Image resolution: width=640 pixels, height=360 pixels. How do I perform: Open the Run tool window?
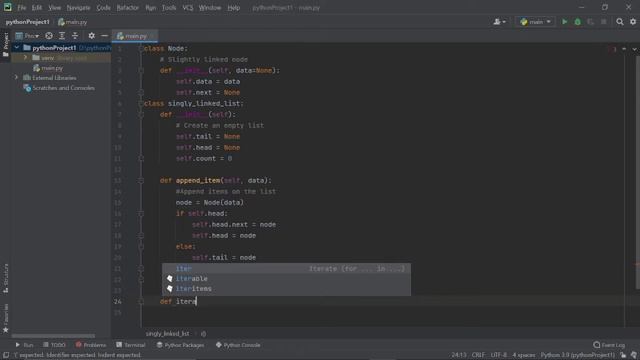[x=24, y=345]
